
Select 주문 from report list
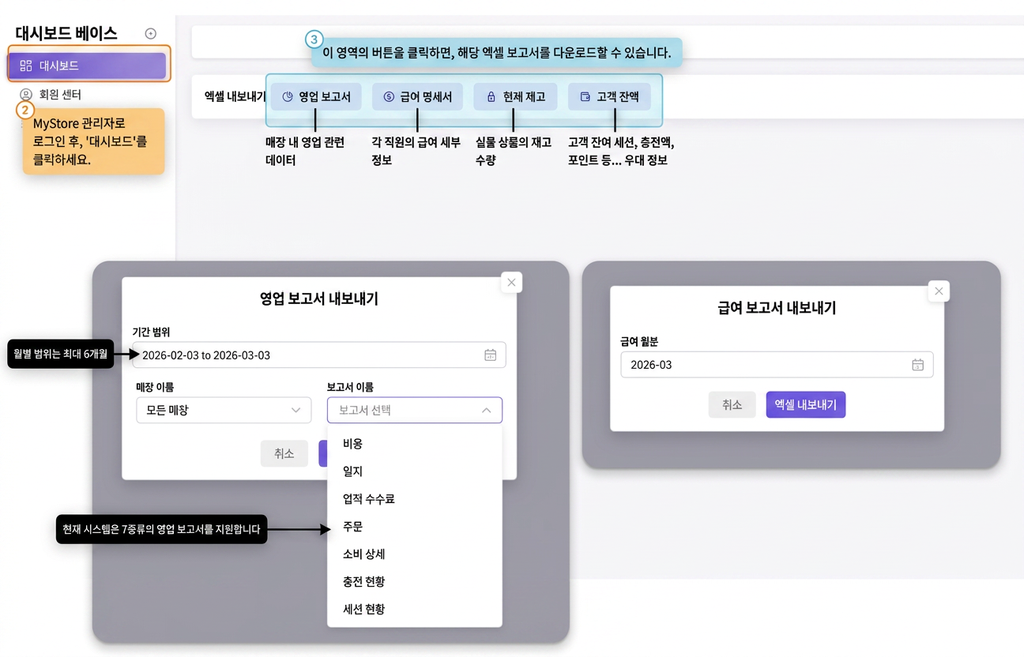[415, 526]
